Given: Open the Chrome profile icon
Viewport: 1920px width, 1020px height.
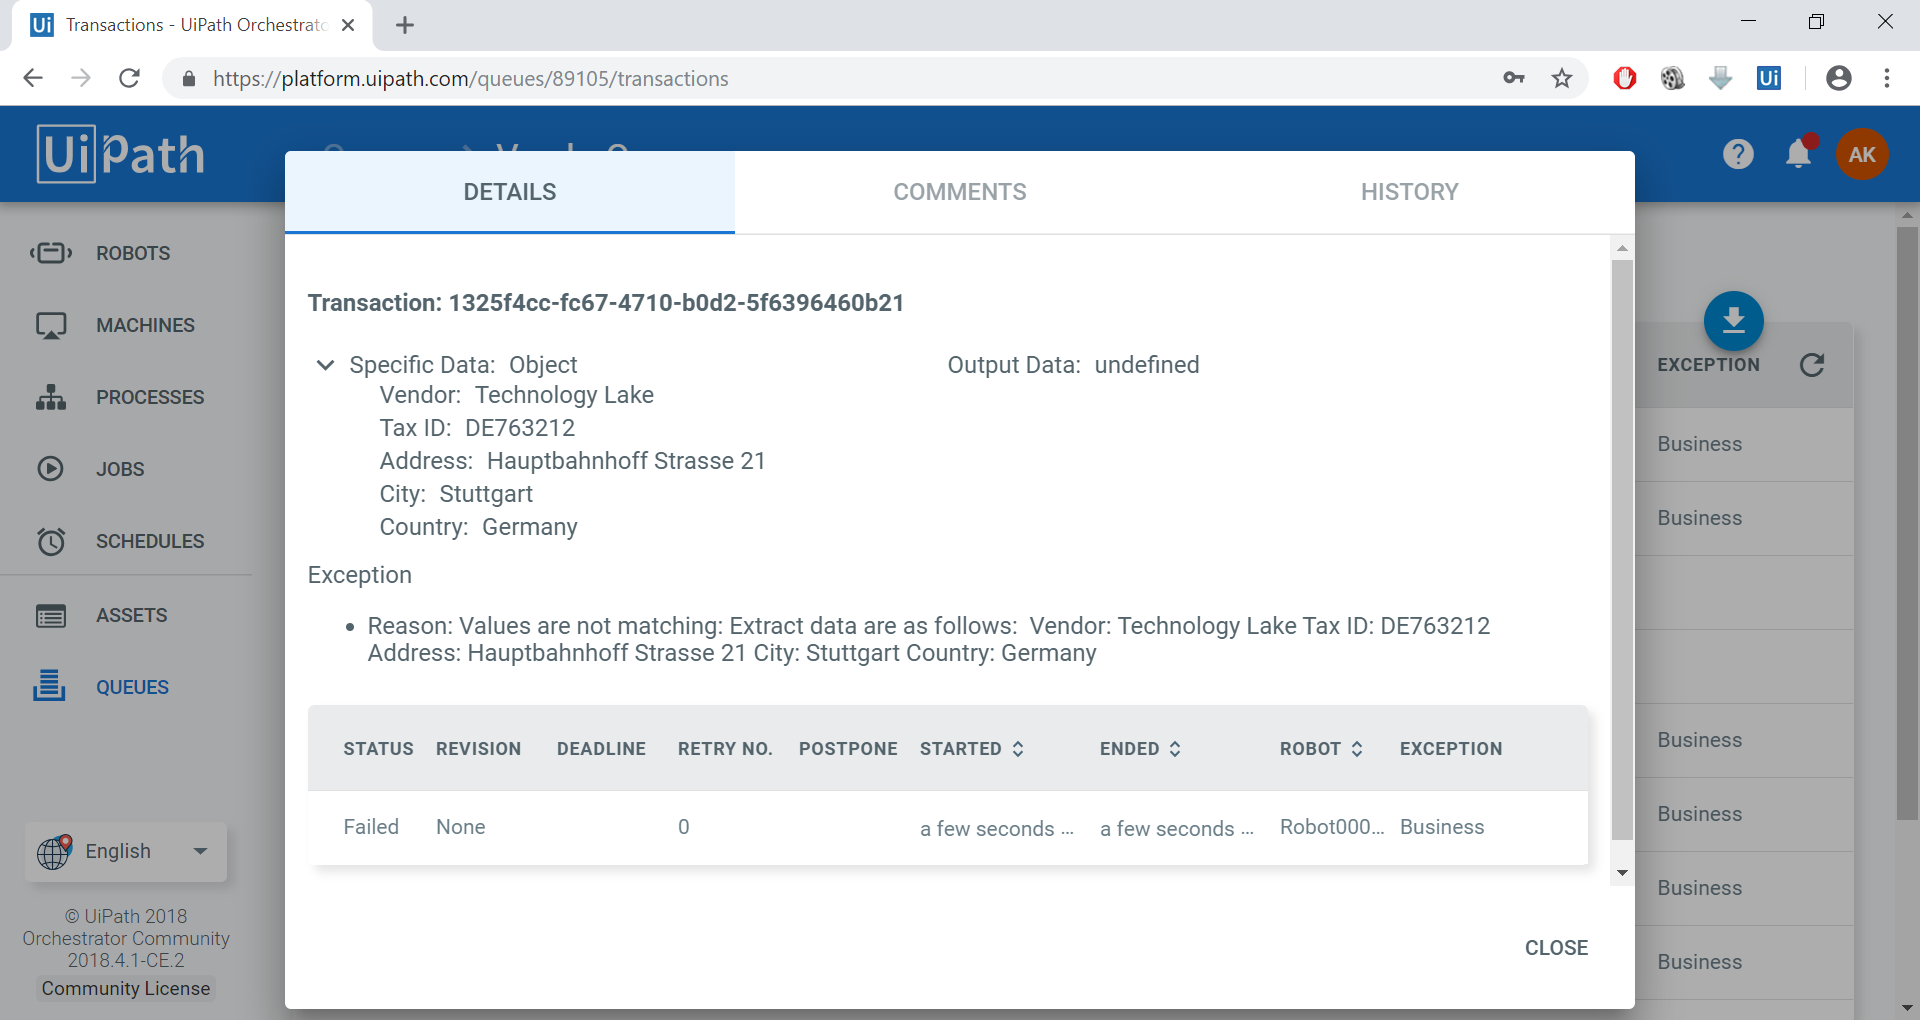Looking at the screenshot, I should coord(1838,78).
